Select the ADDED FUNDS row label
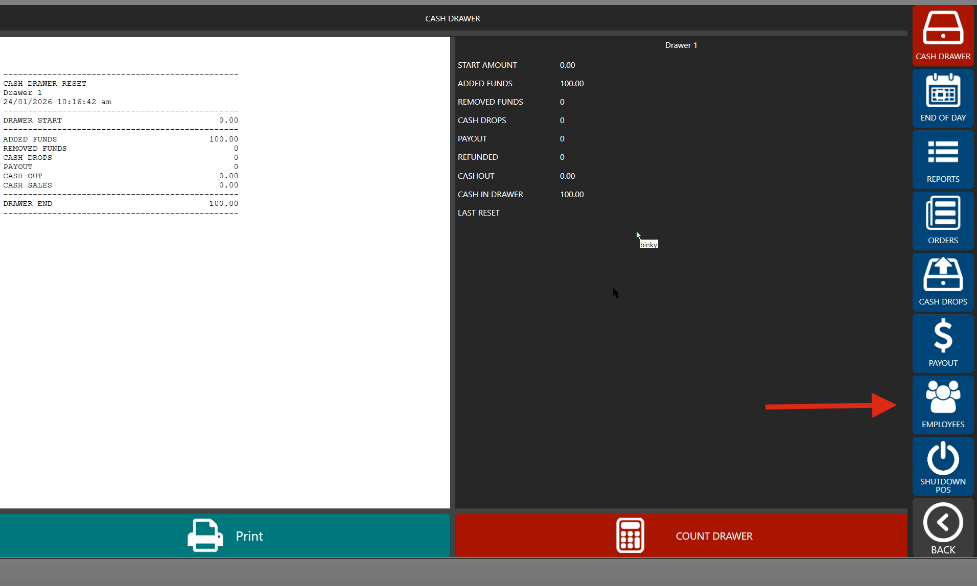Screen dimensions: 977x586 (x=485, y=84)
